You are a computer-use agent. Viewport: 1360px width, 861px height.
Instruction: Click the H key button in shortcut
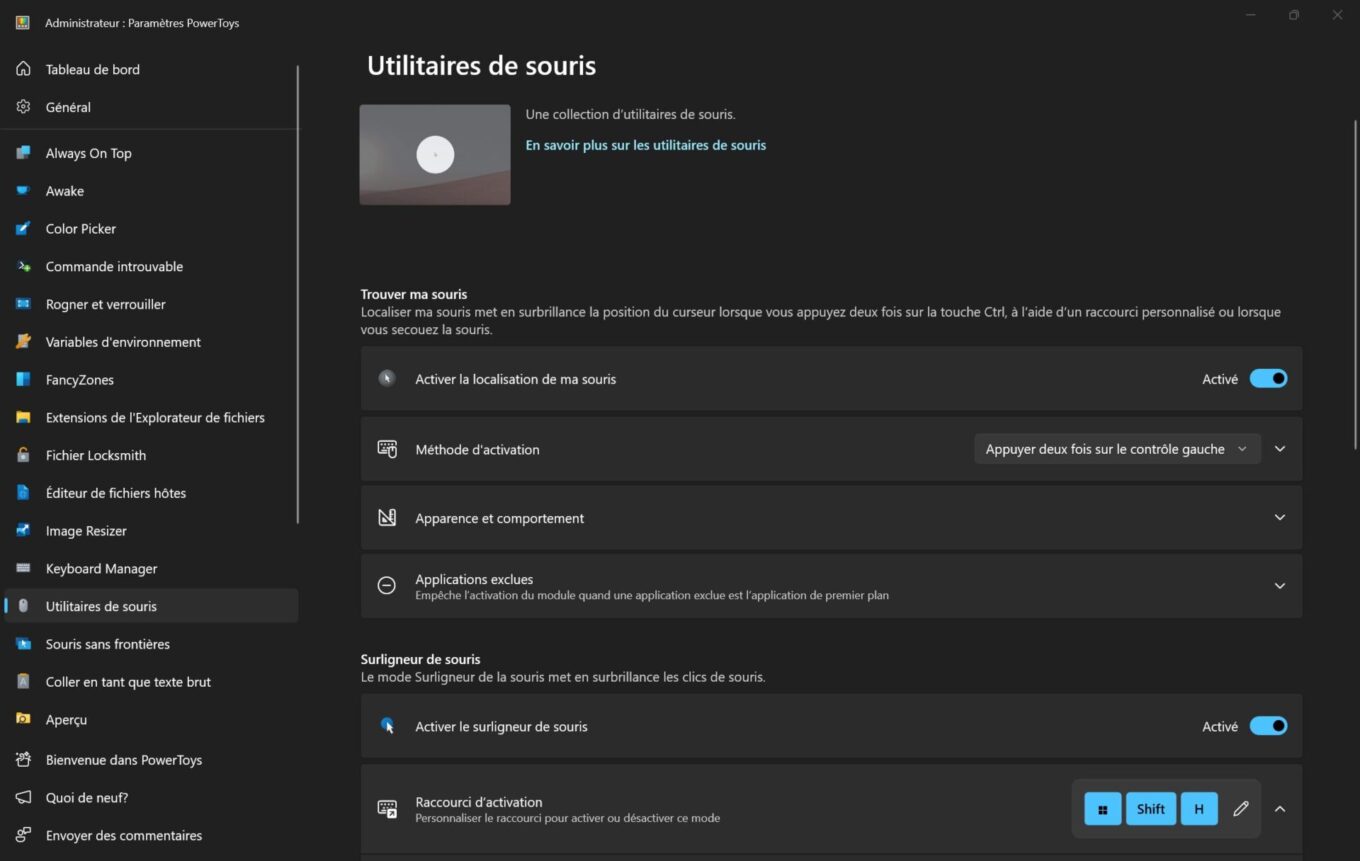tap(1199, 809)
